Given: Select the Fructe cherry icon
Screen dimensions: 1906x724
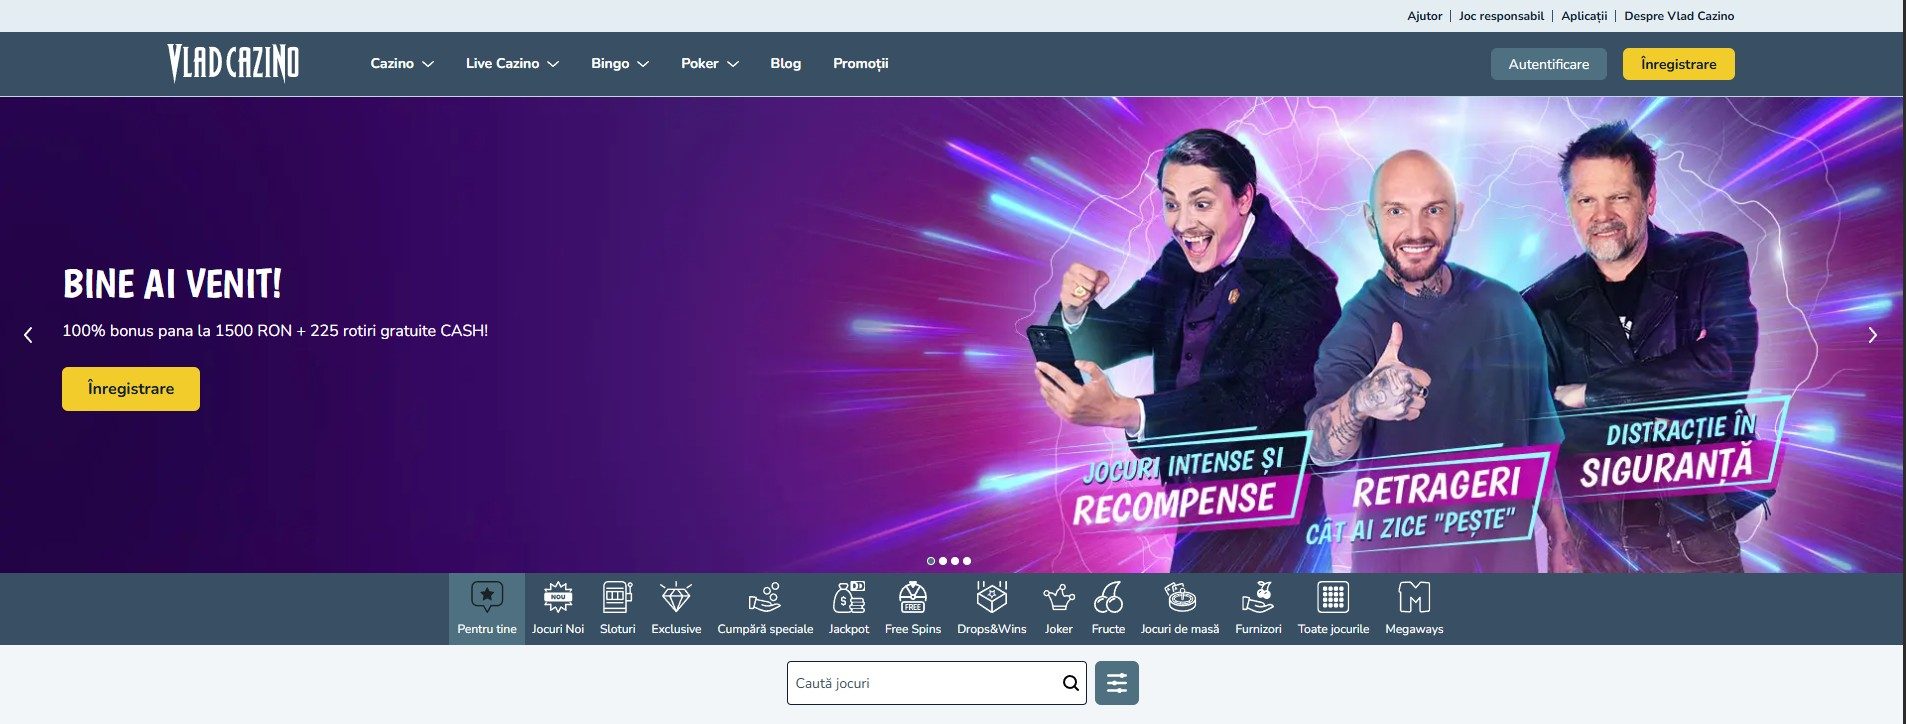Looking at the screenshot, I should click(1108, 599).
